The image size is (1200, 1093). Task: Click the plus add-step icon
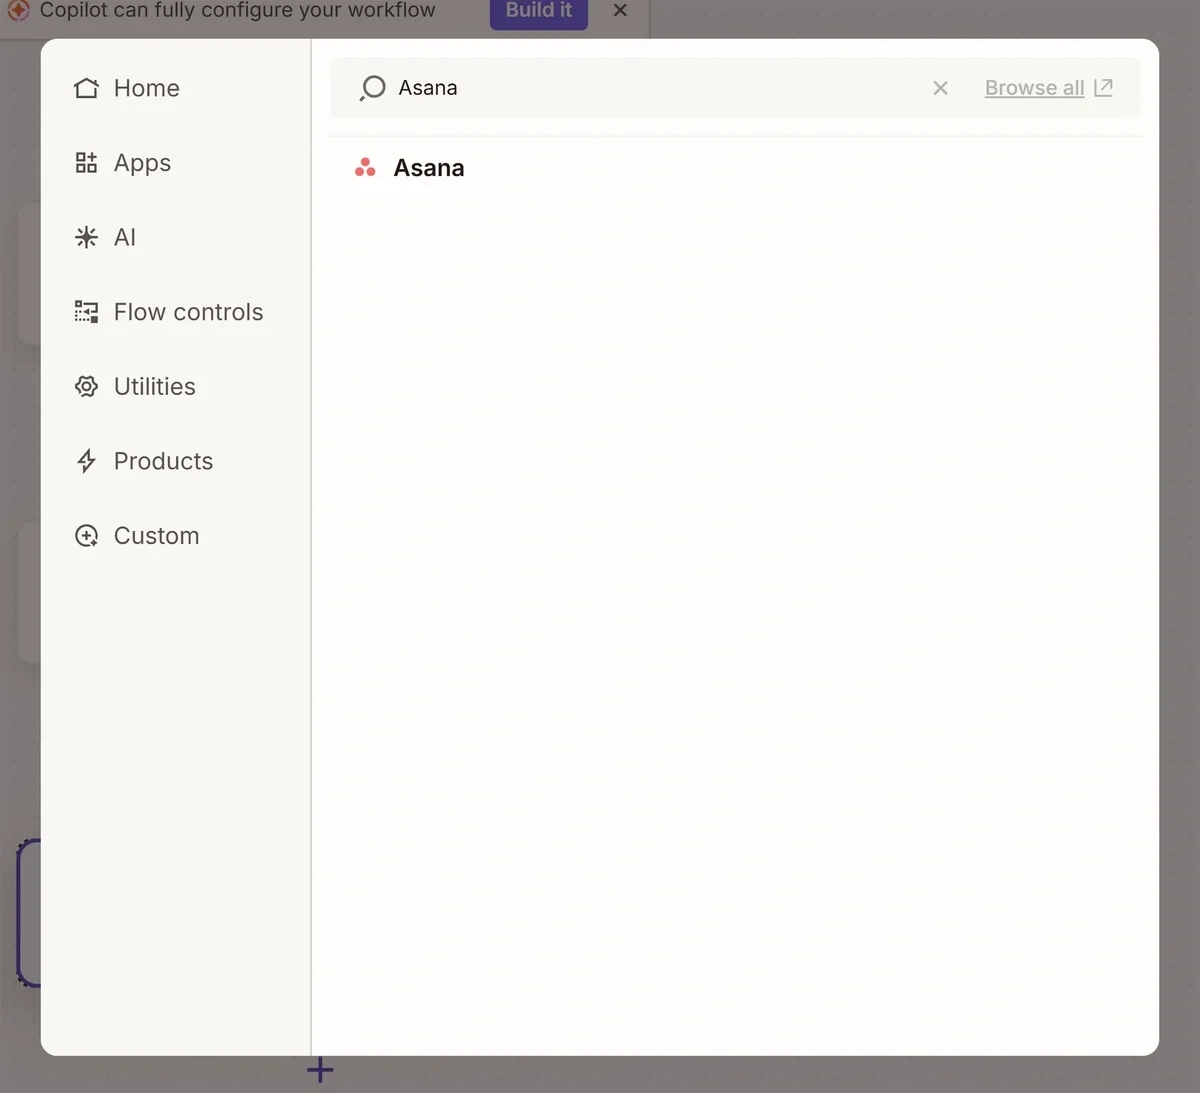[320, 1070]
